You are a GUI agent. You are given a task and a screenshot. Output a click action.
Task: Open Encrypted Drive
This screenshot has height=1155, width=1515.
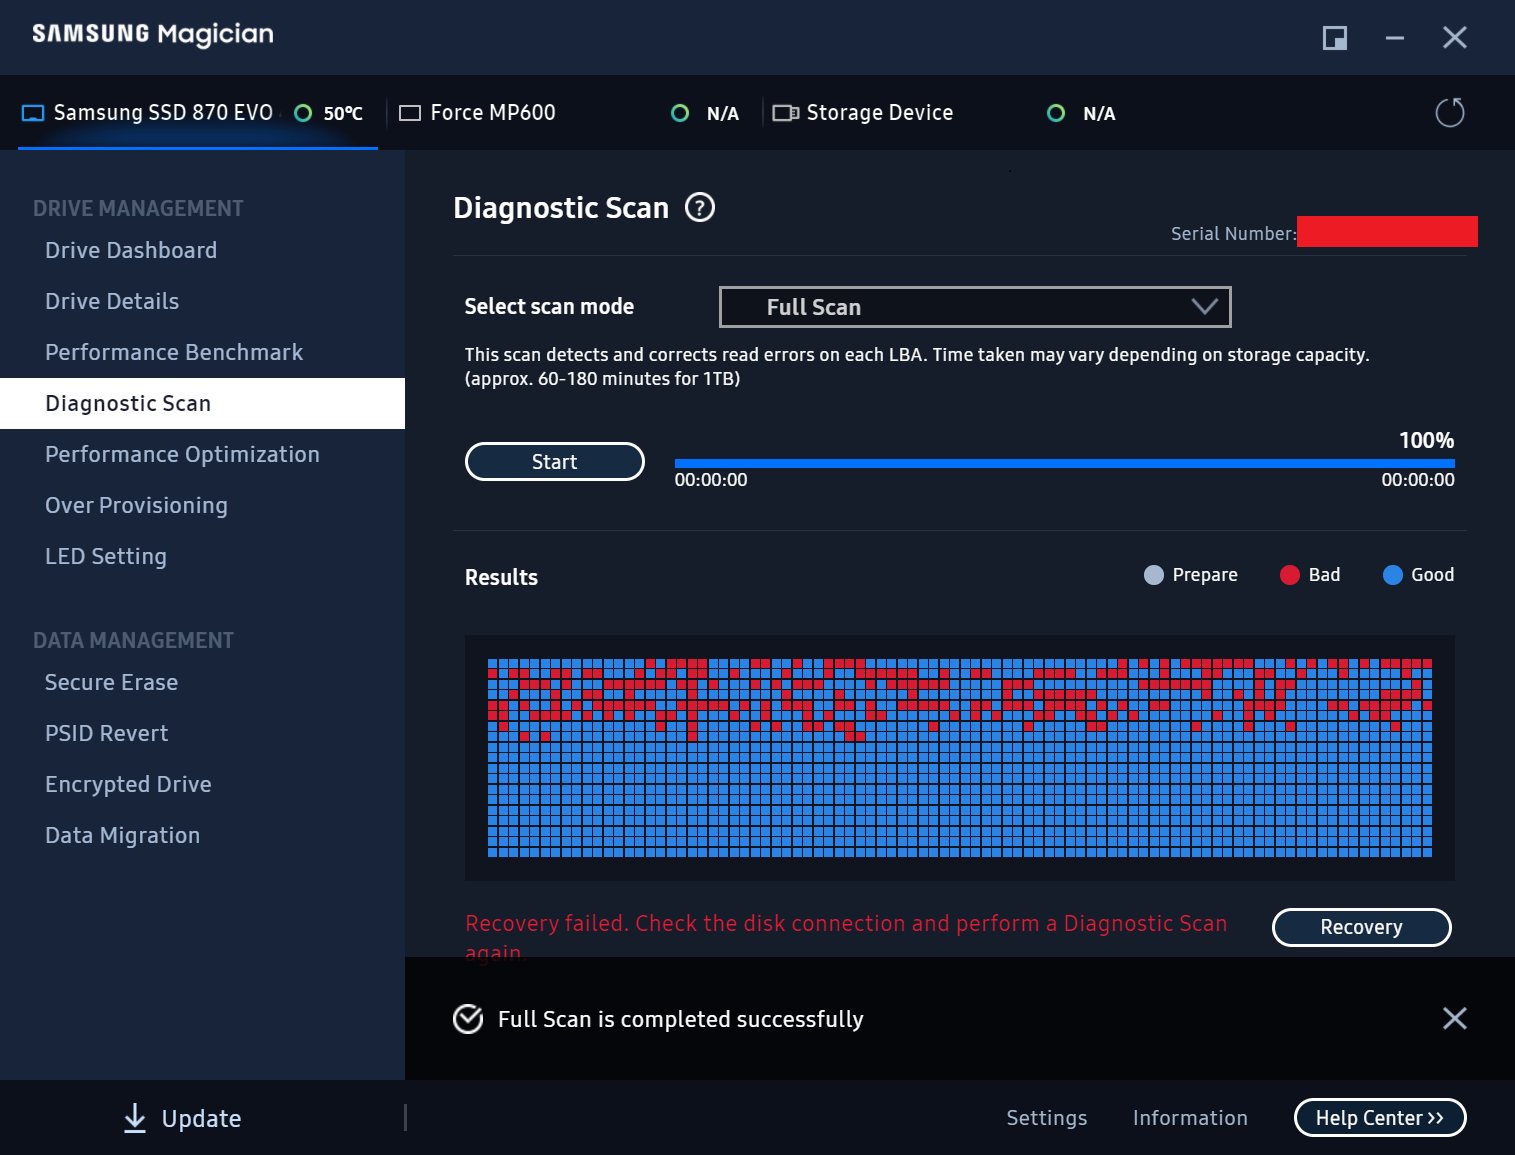click(128, 784)
